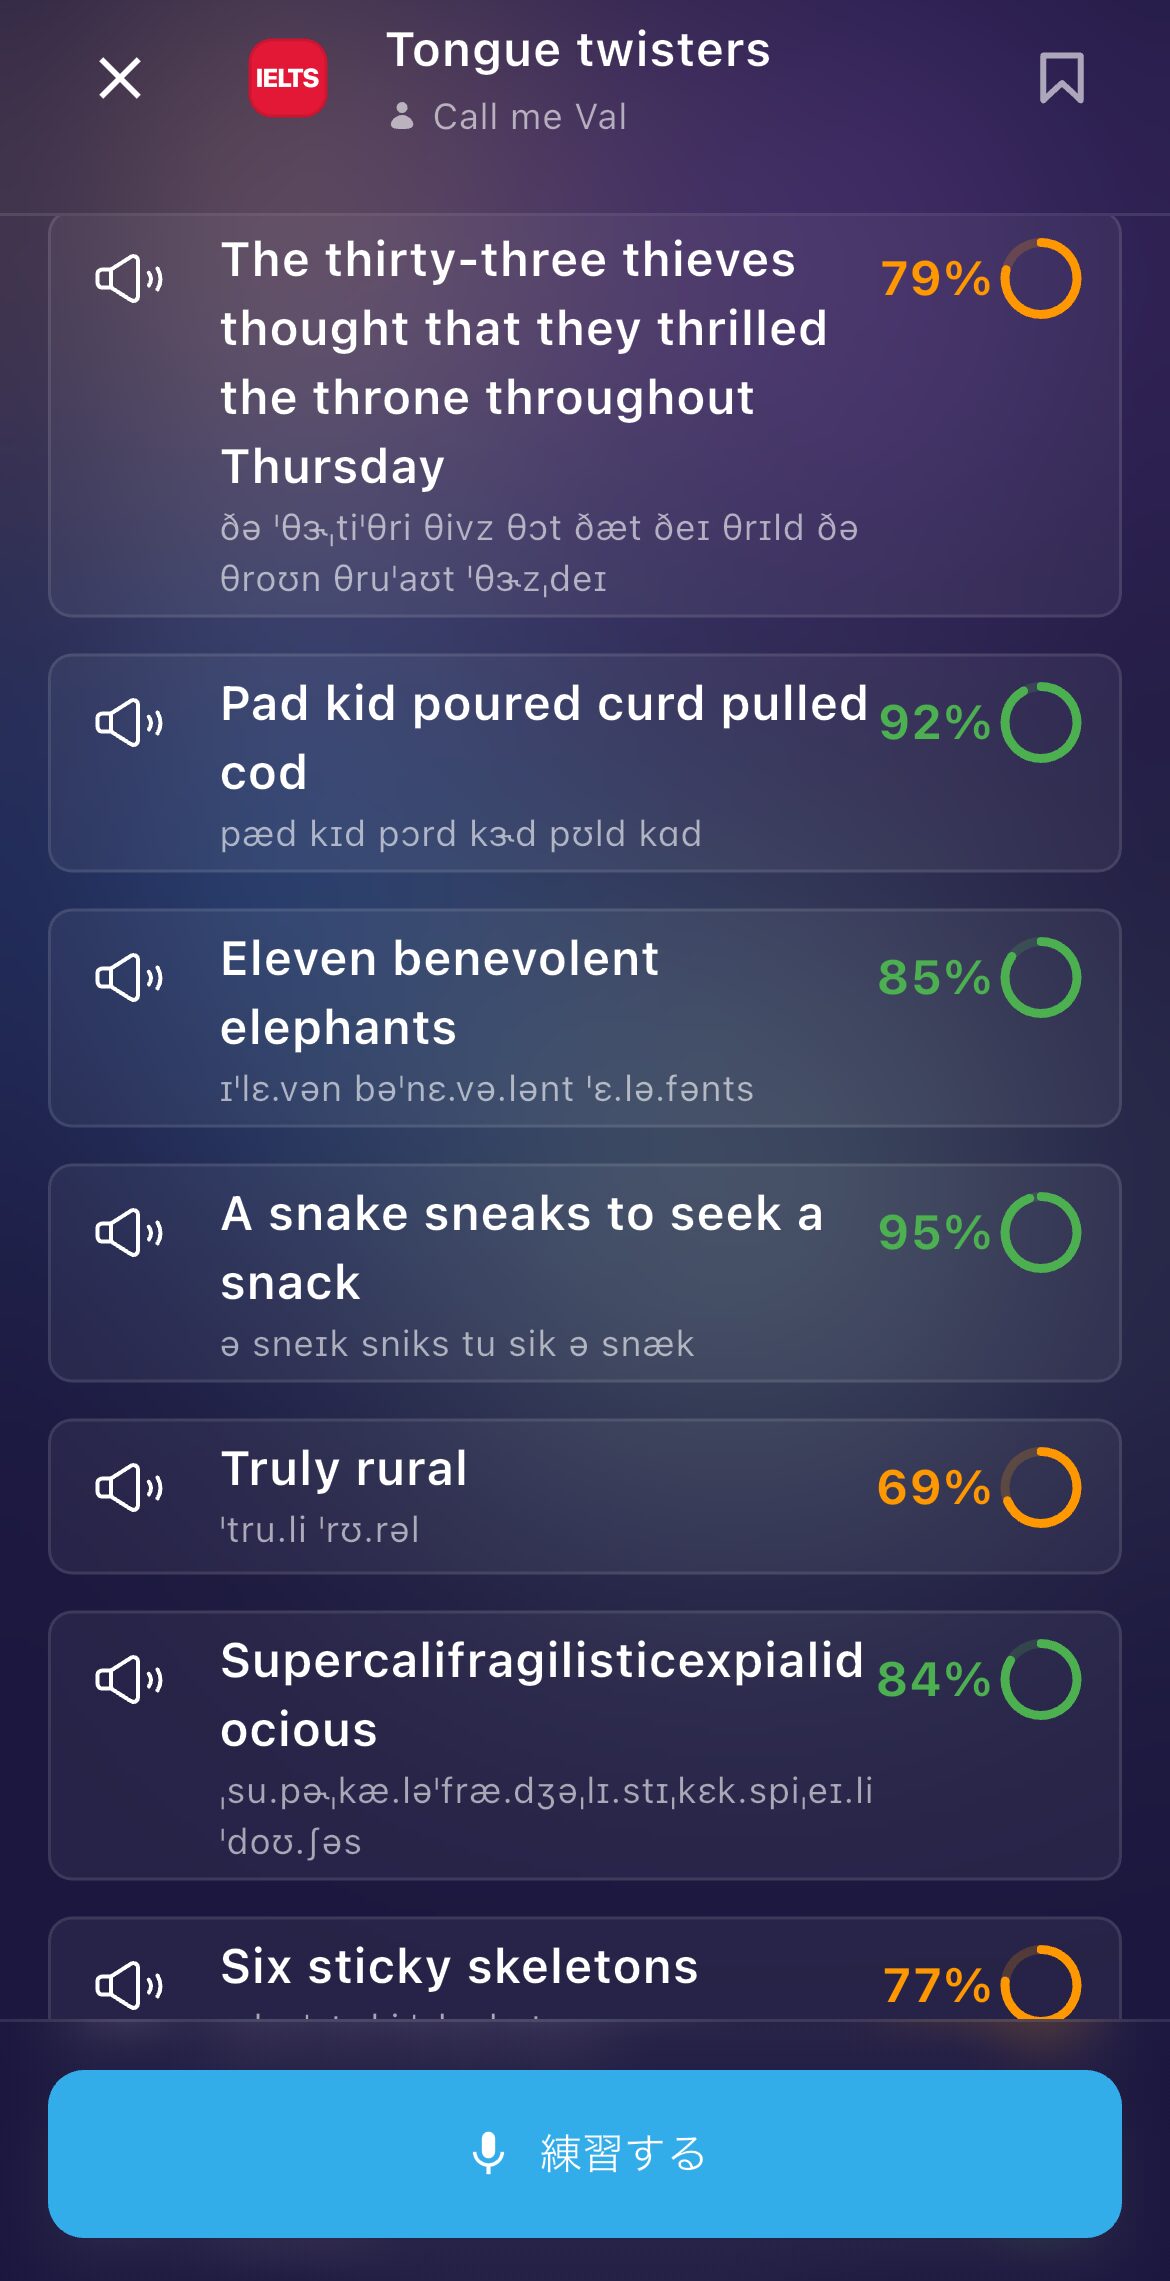The image size is (1170, 2281).
Task: Open the Truly rural phrase card
Action: point(585,1497)
